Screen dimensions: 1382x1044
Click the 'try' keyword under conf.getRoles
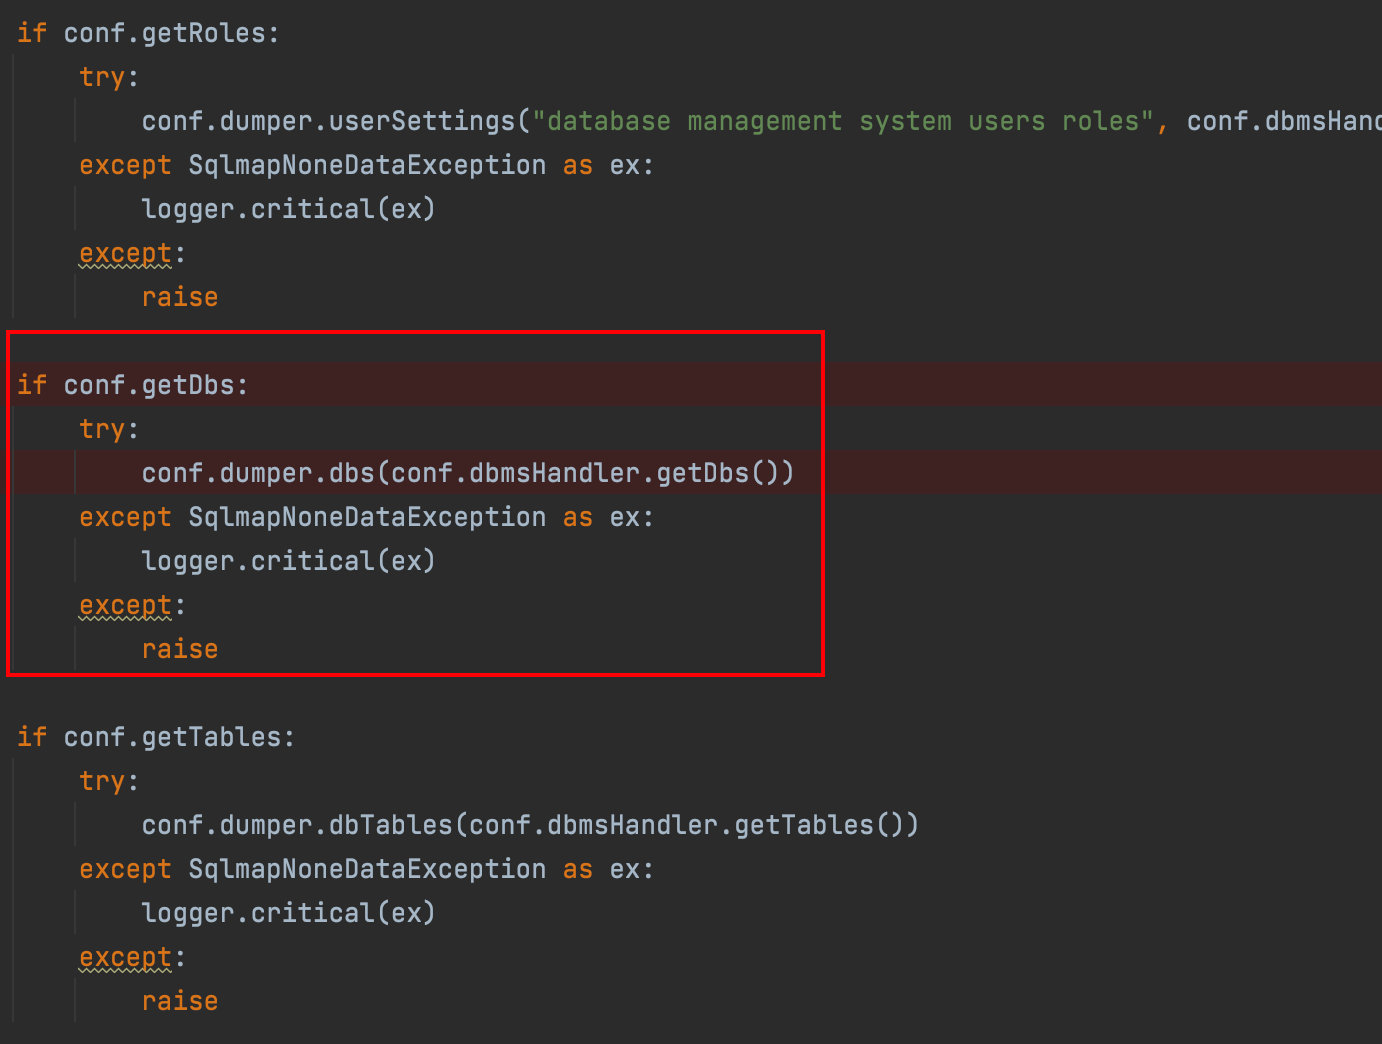click(102, 77)
